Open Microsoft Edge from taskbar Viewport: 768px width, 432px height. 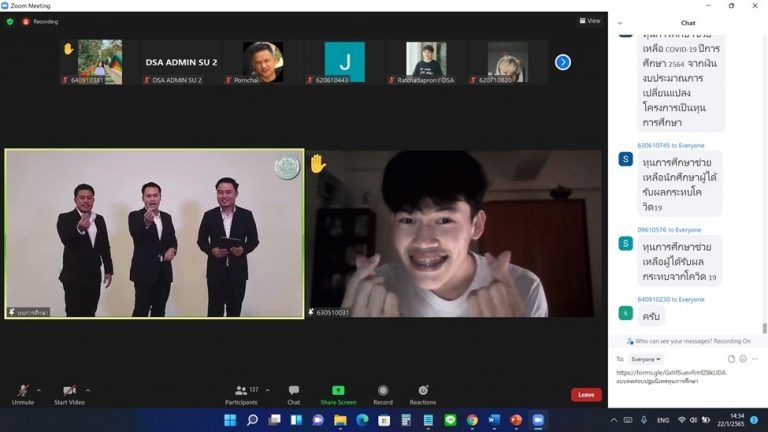[x=362, y=420]
